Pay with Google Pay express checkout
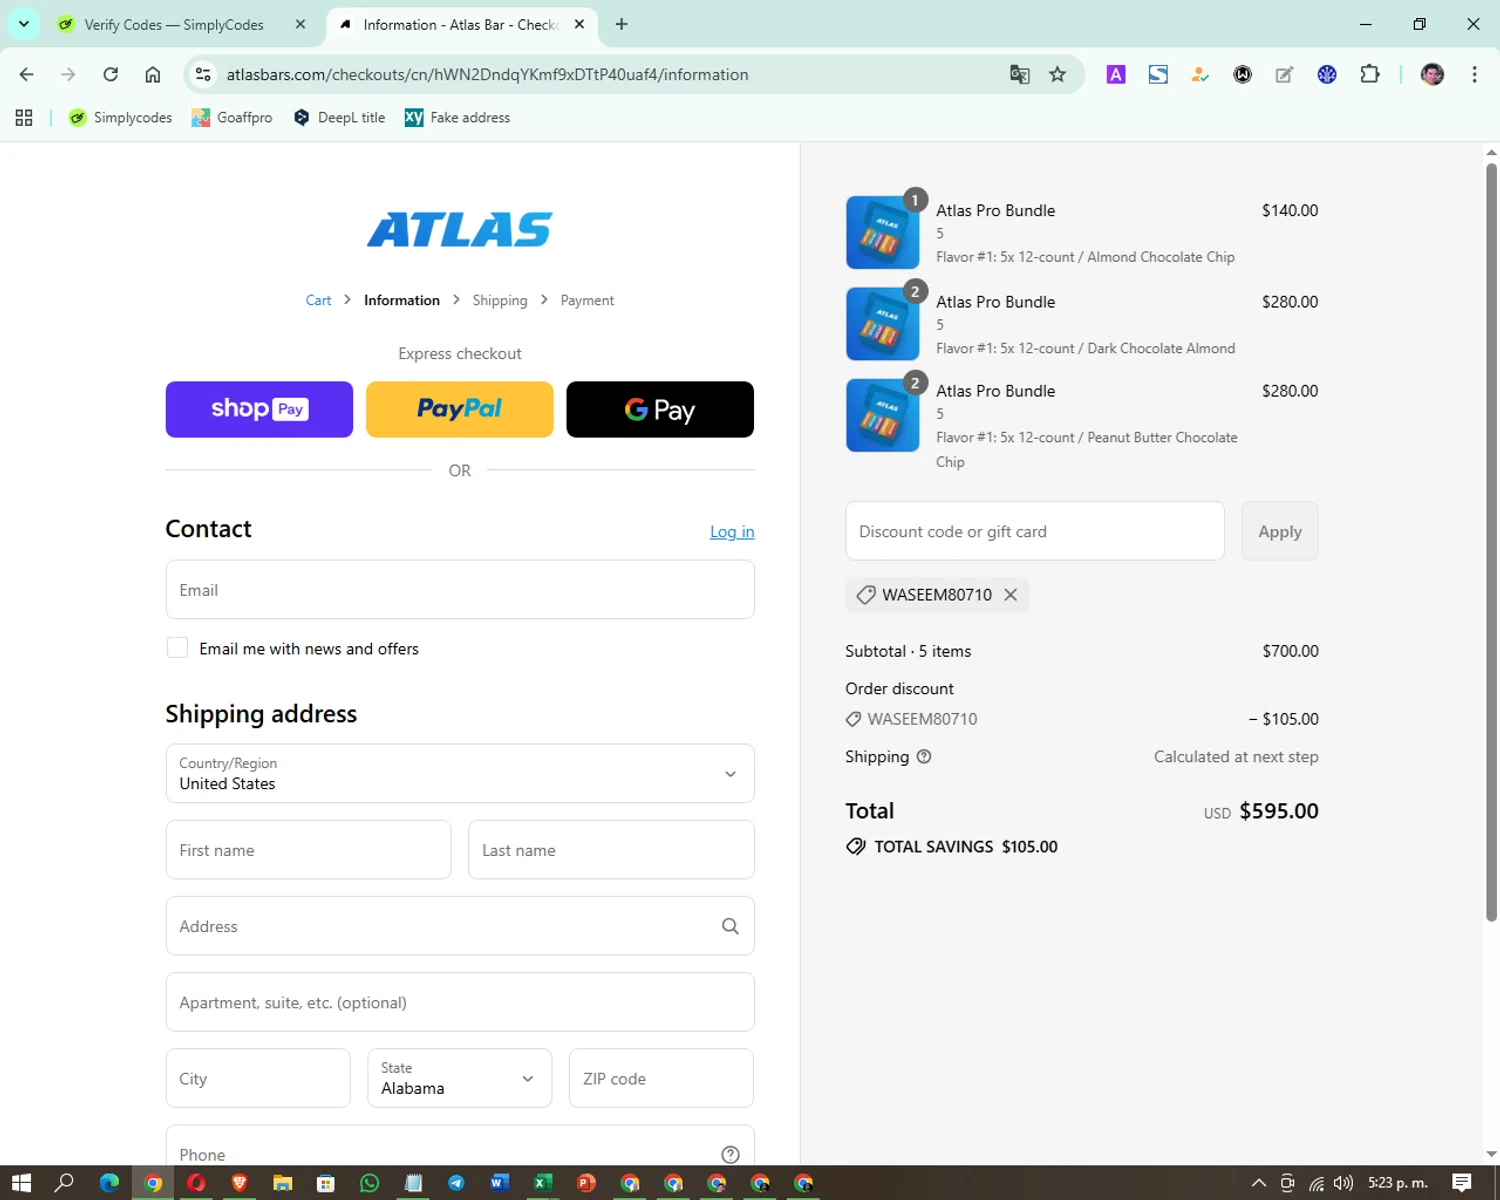The height and width of the screenshot is (1200, 1500). pyautogui.click(x=660, y=409)
